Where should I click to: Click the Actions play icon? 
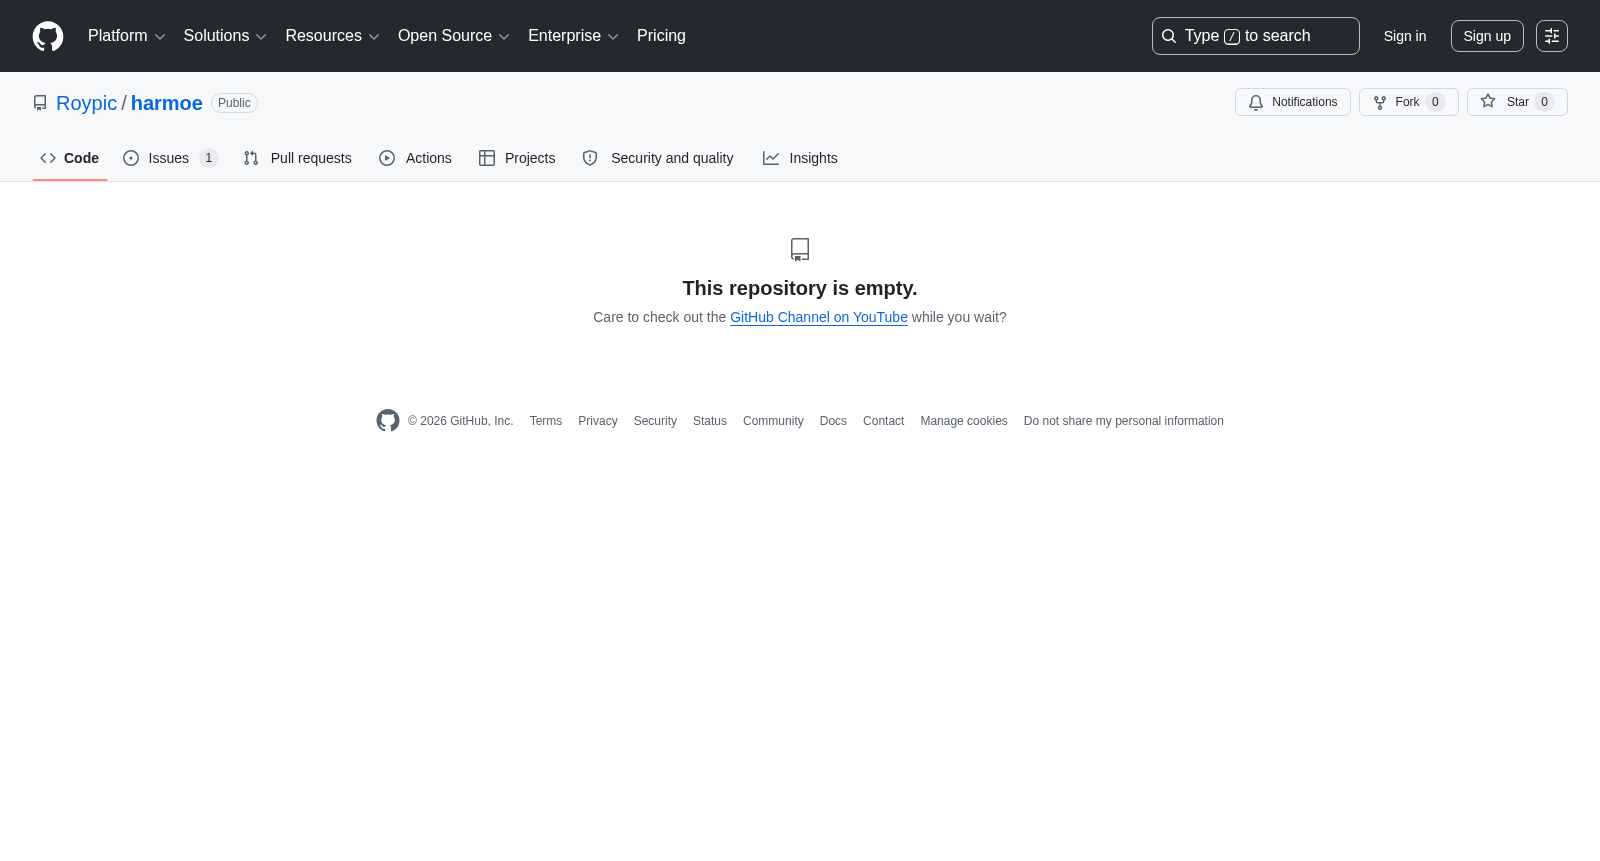(387, 158)
